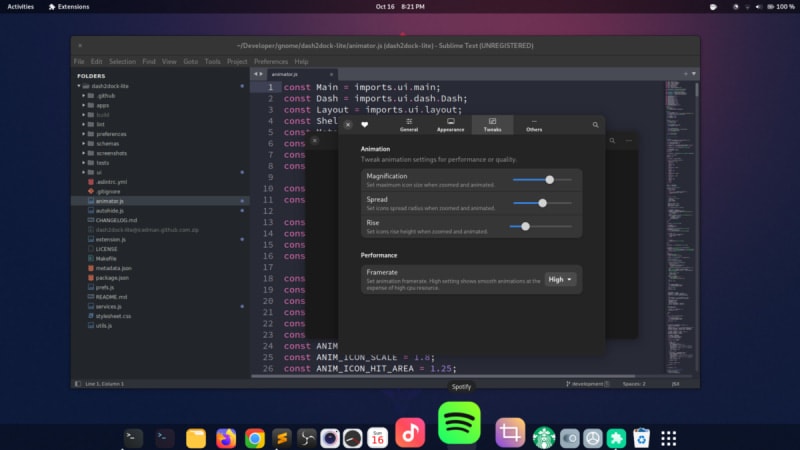Viewport: 800px width, 450px height.
Task: Click the Sublime Text dock icon
Action: point(283,438)
